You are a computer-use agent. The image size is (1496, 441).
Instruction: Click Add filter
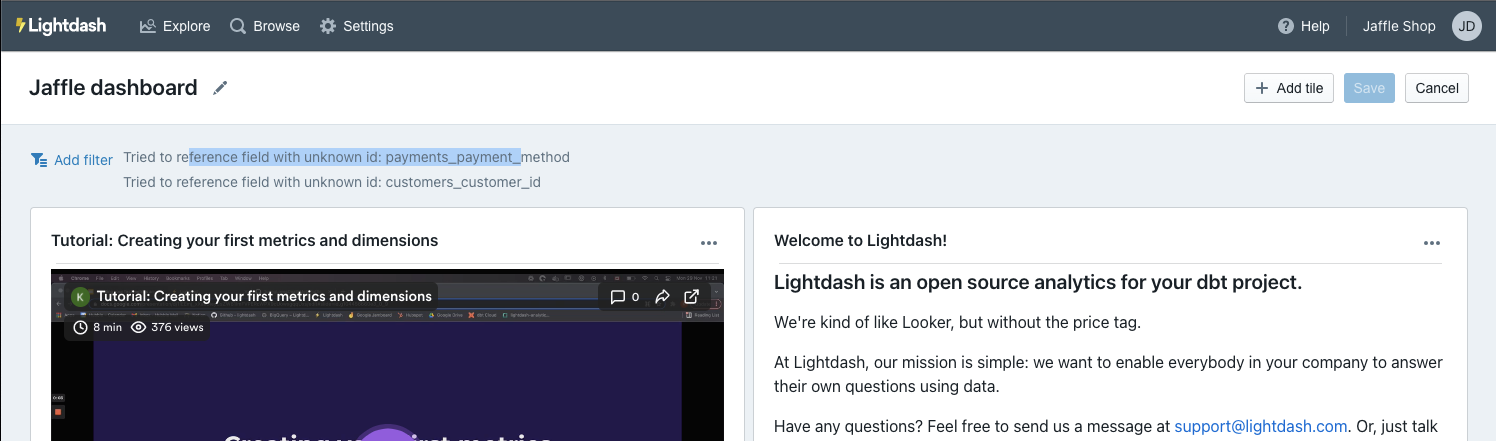coord(72,160)
